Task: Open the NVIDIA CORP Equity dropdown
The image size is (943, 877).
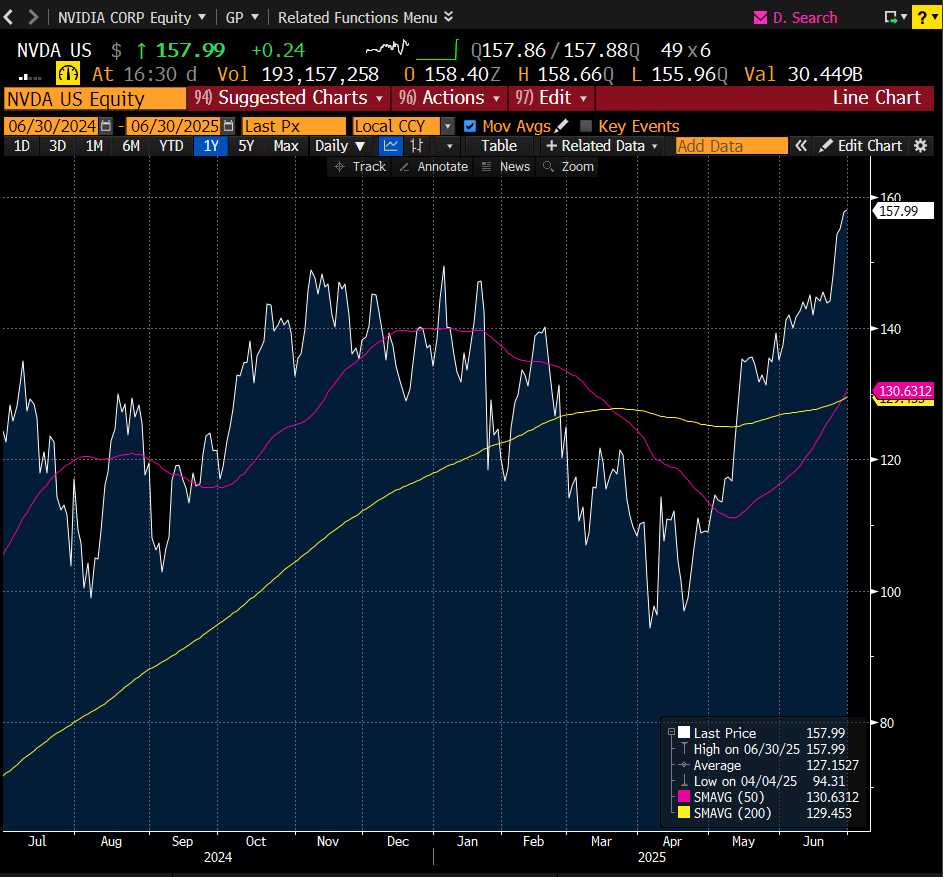Action: (132, 17)
